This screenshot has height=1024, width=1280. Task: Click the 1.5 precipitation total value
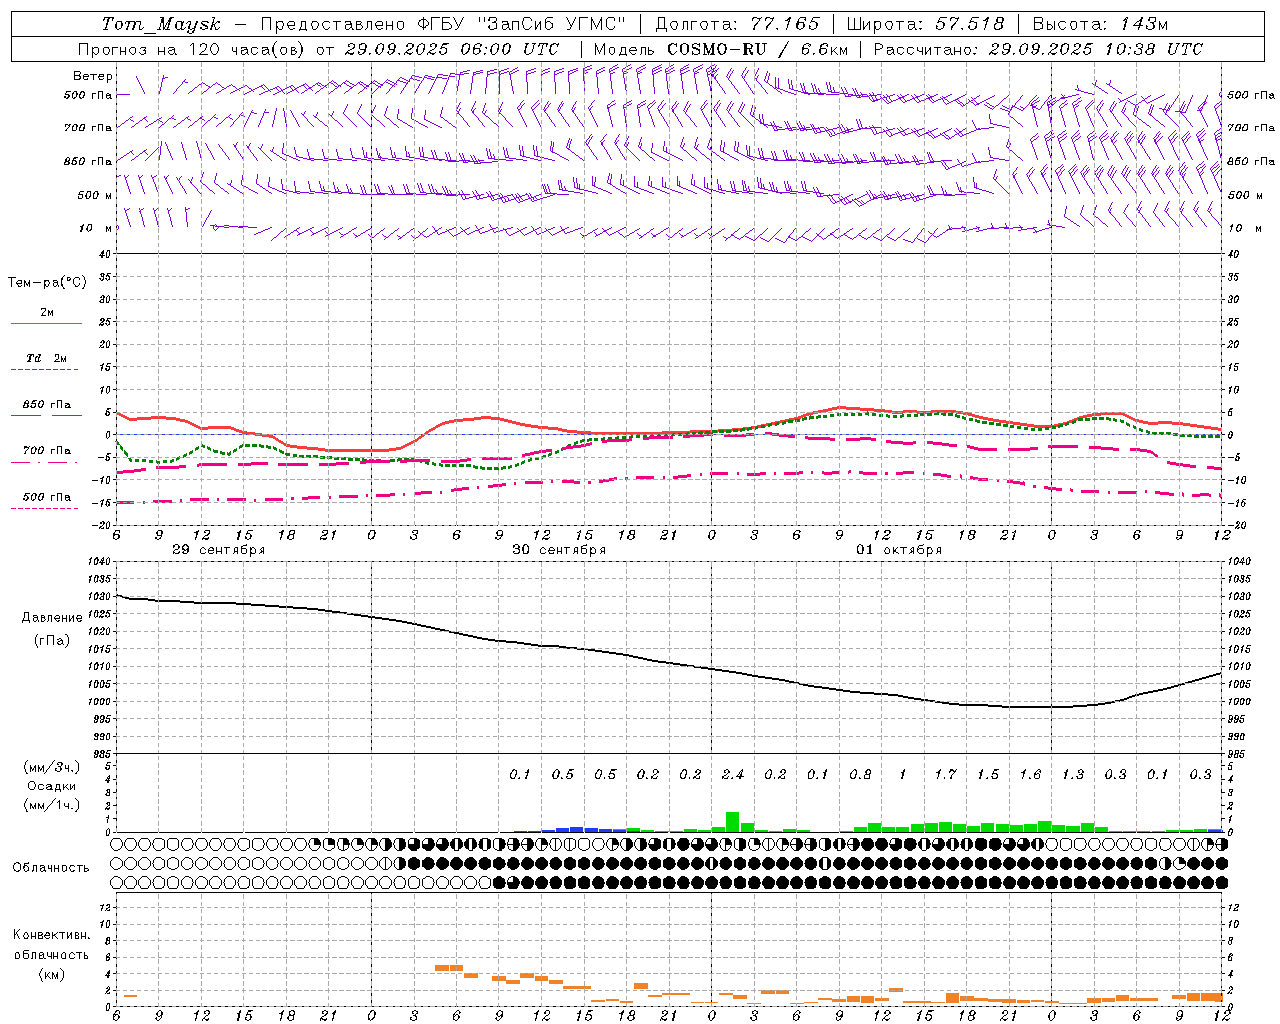click(988, 775)
